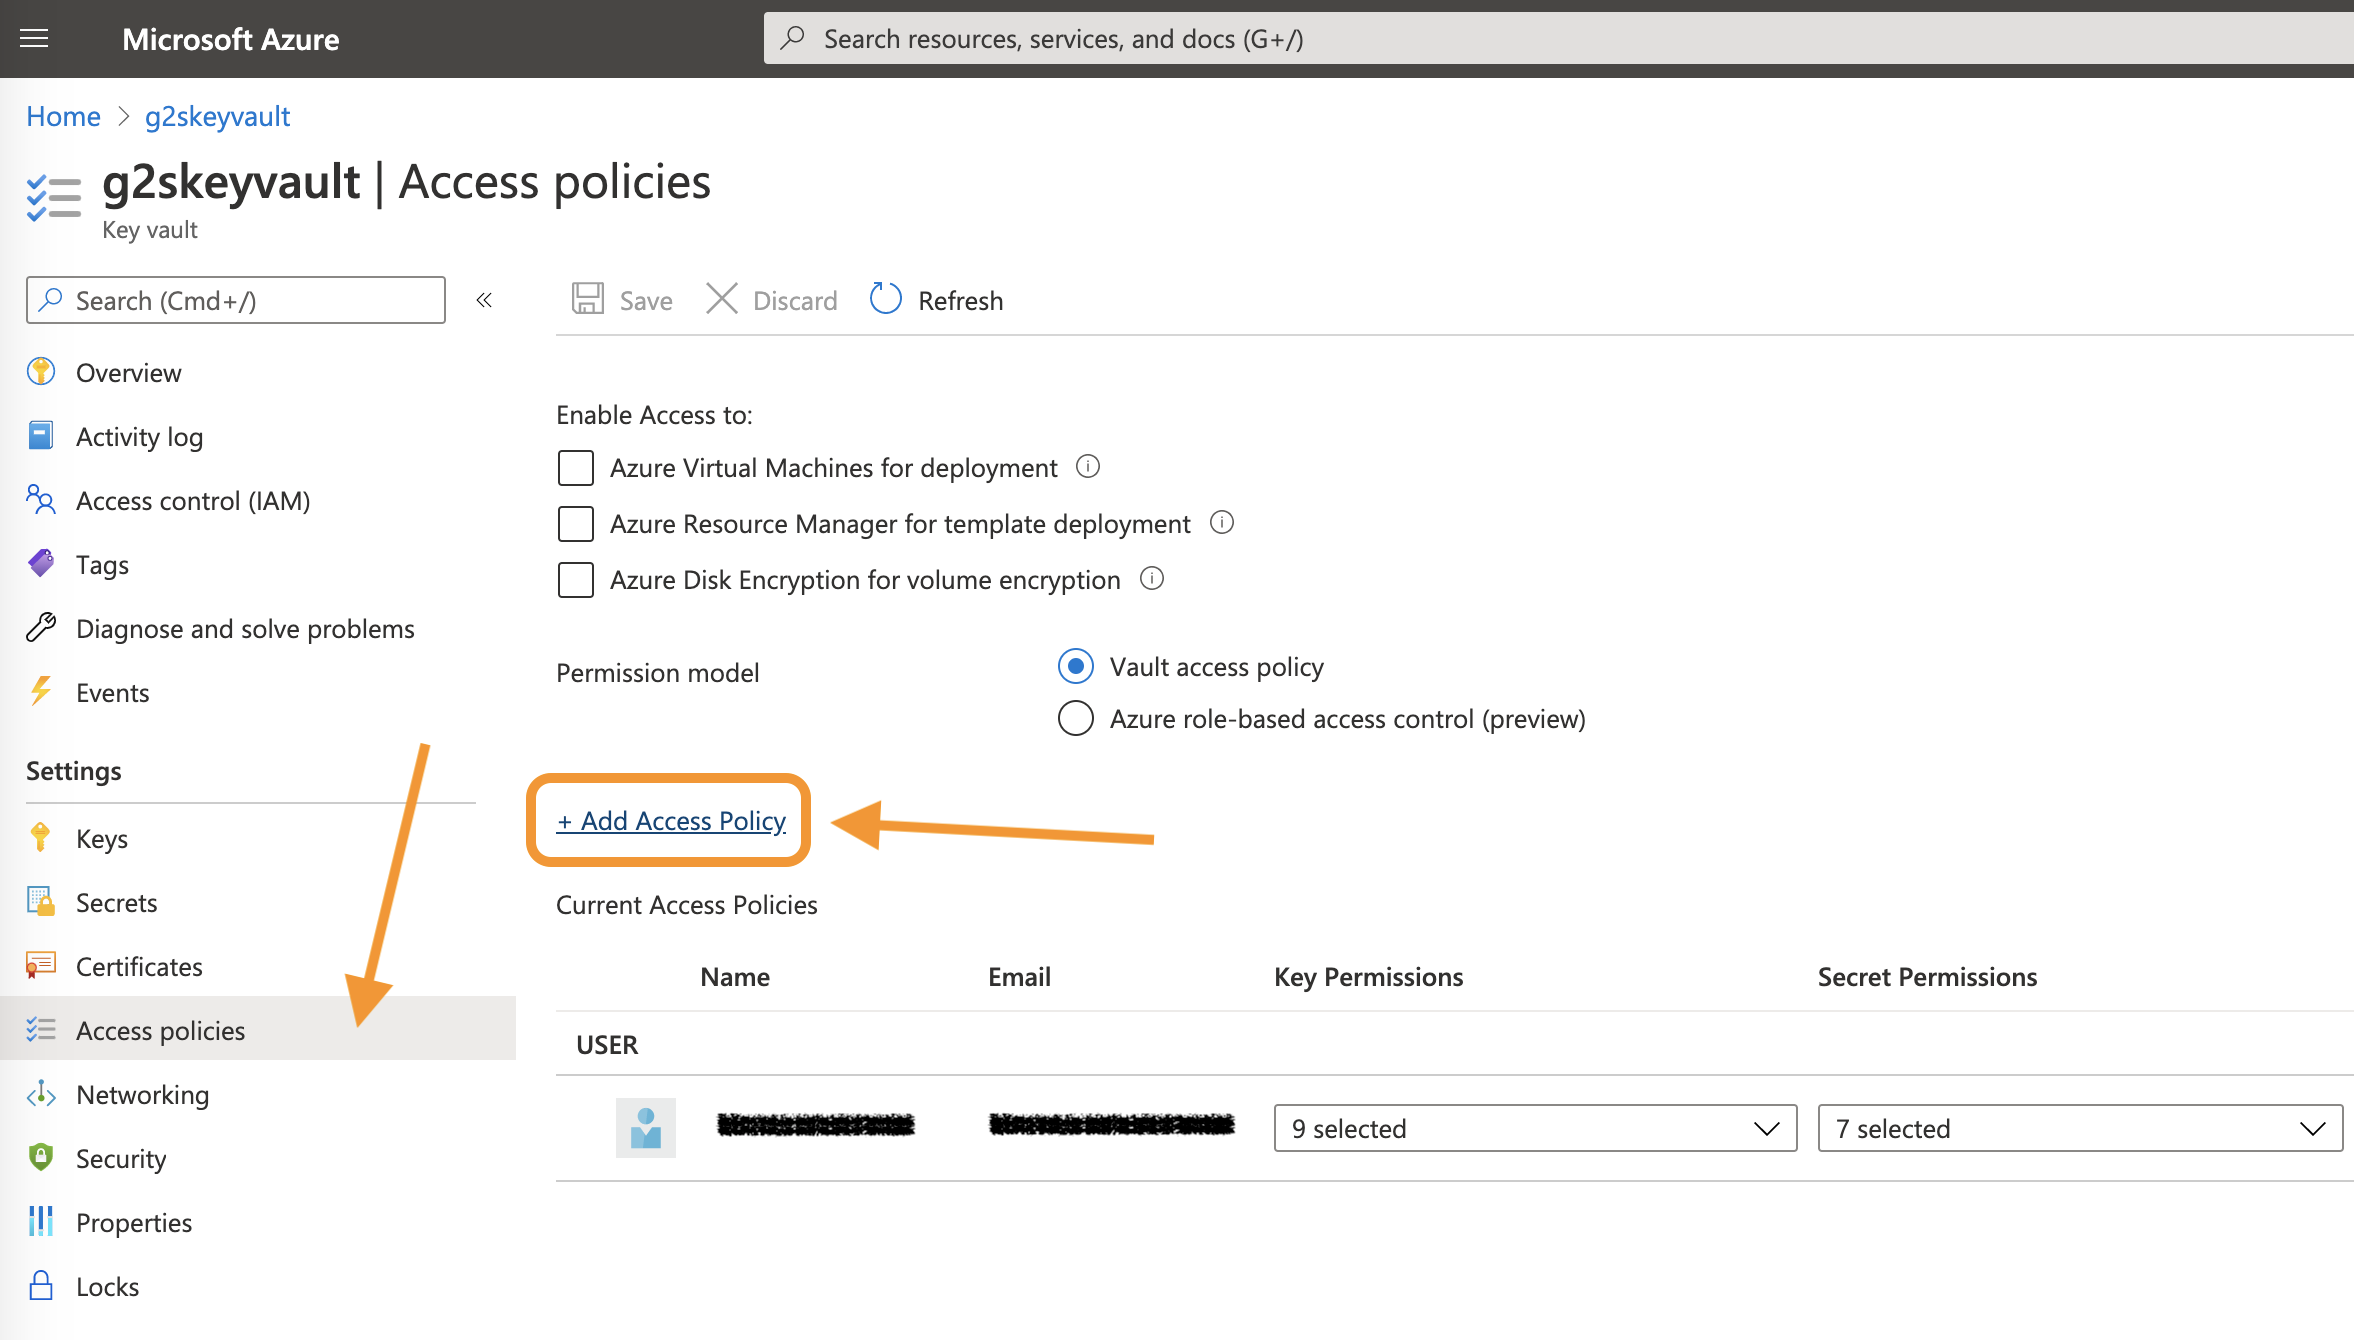This screenshot has height=1340, width=2354.
Task: Click the magnifier icon in global search bar
Action: 793,38
